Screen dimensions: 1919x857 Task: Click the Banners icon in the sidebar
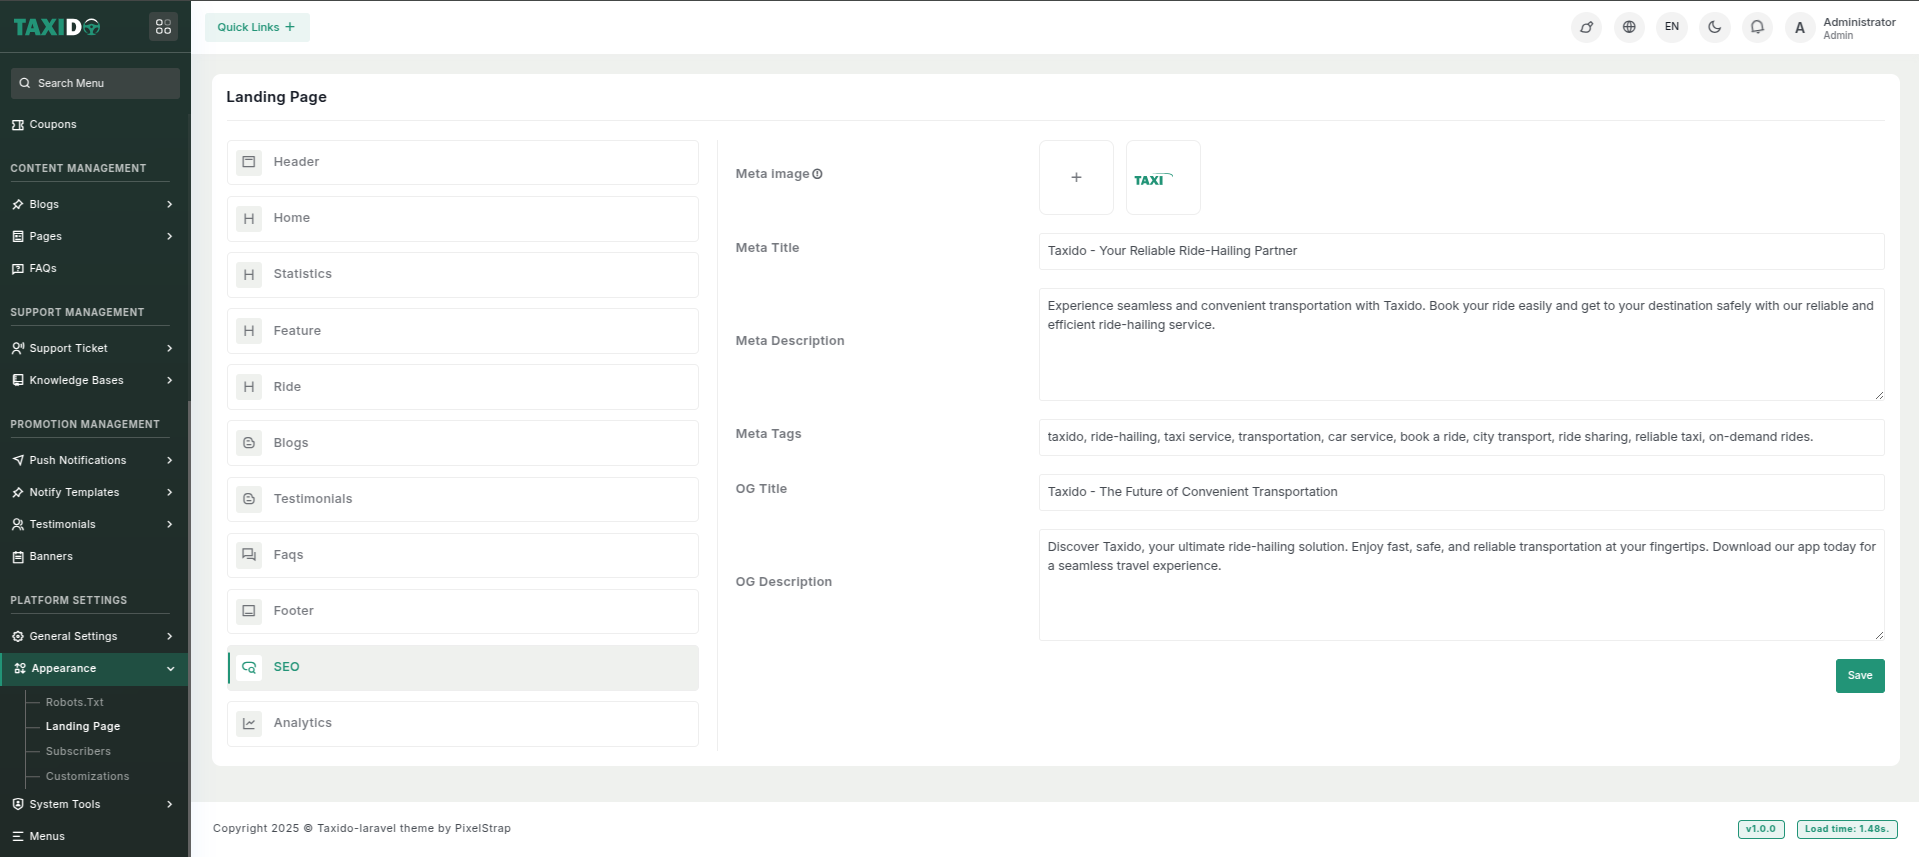click(18, 557)
